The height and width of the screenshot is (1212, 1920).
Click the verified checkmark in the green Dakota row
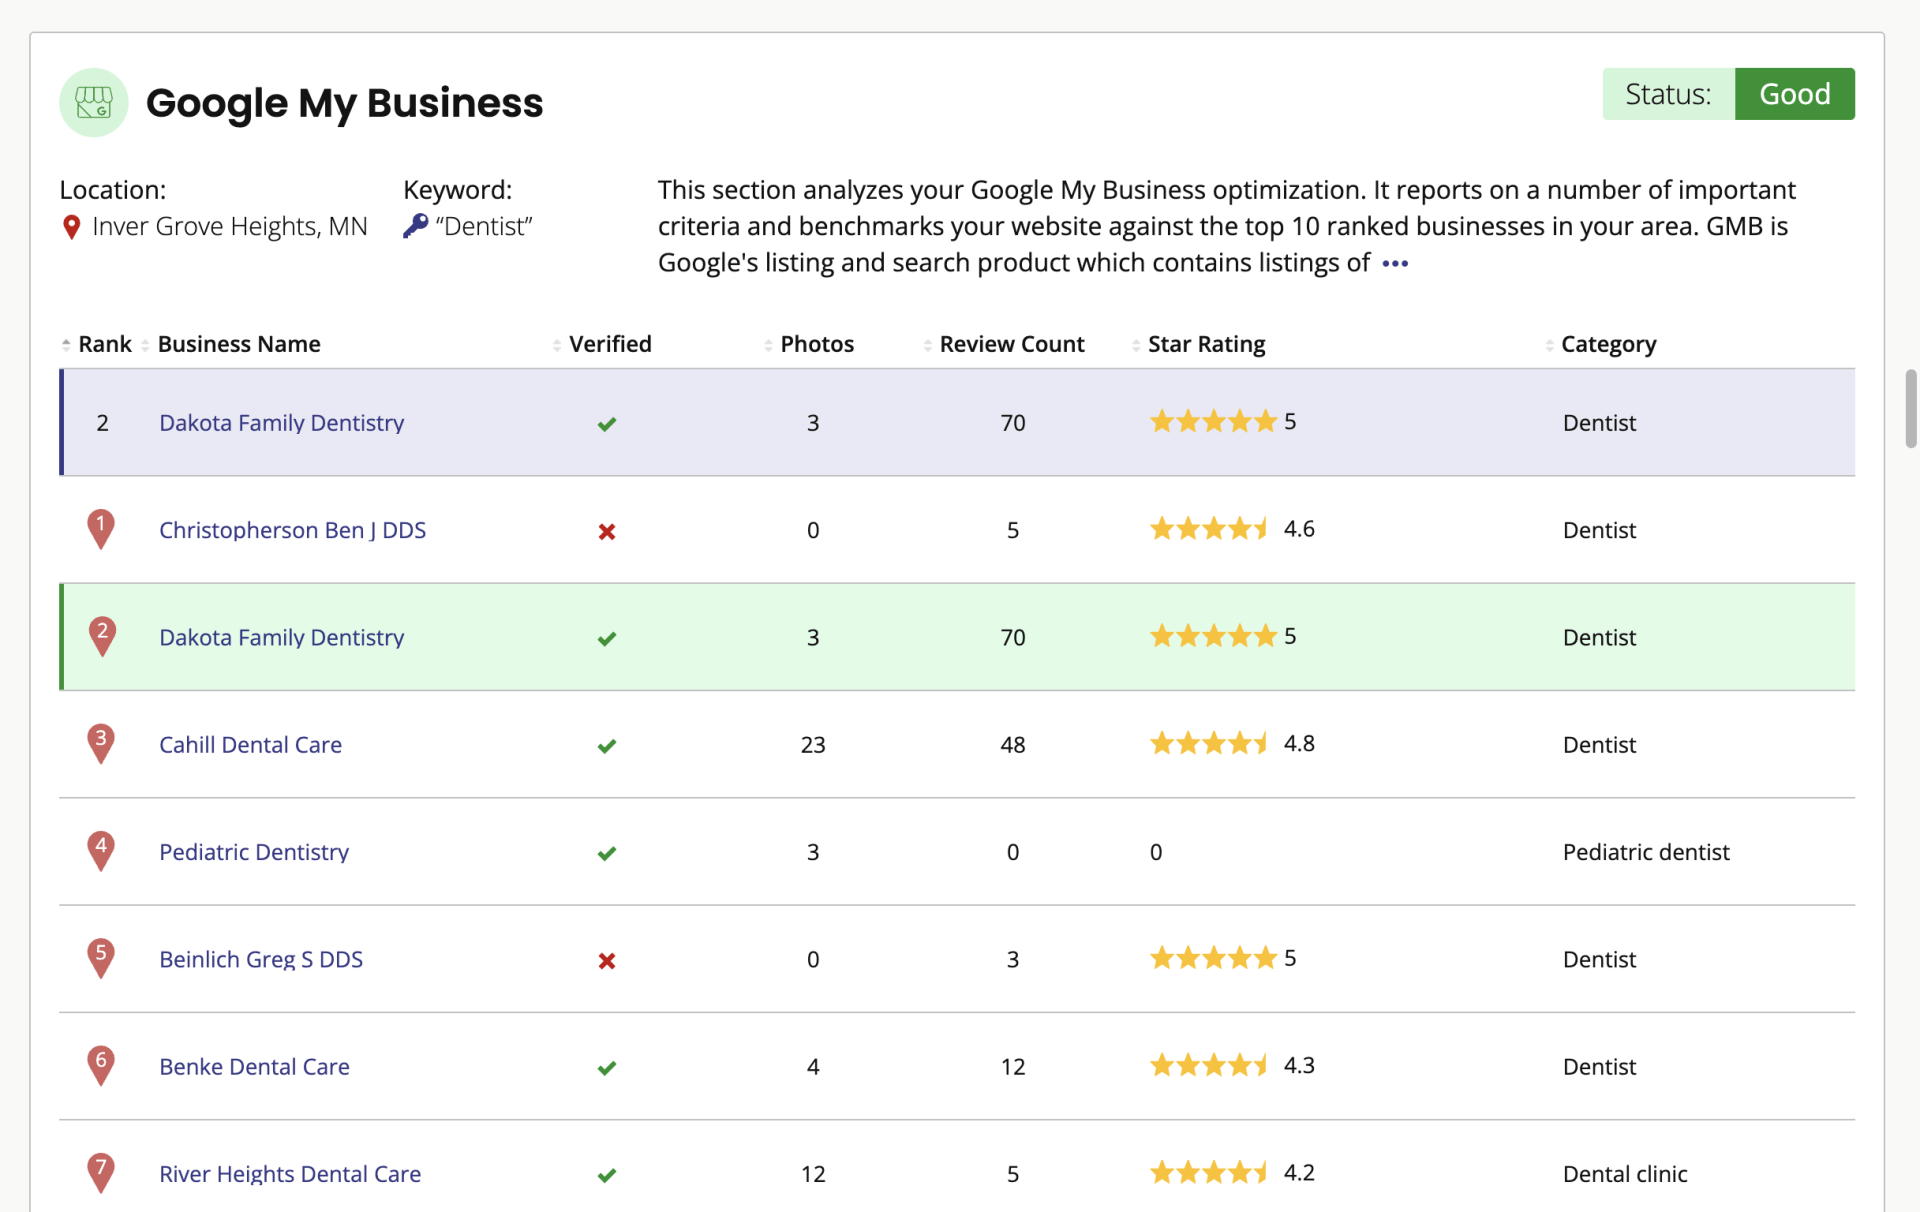coord(607,639)
